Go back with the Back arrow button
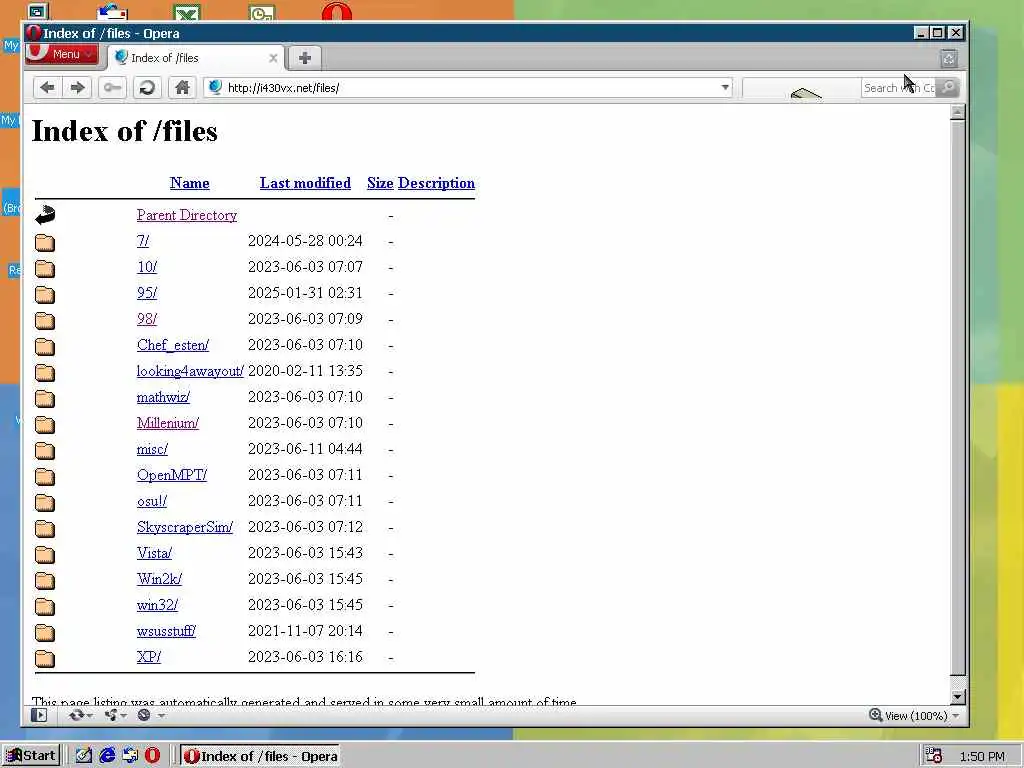 [47, 88]
